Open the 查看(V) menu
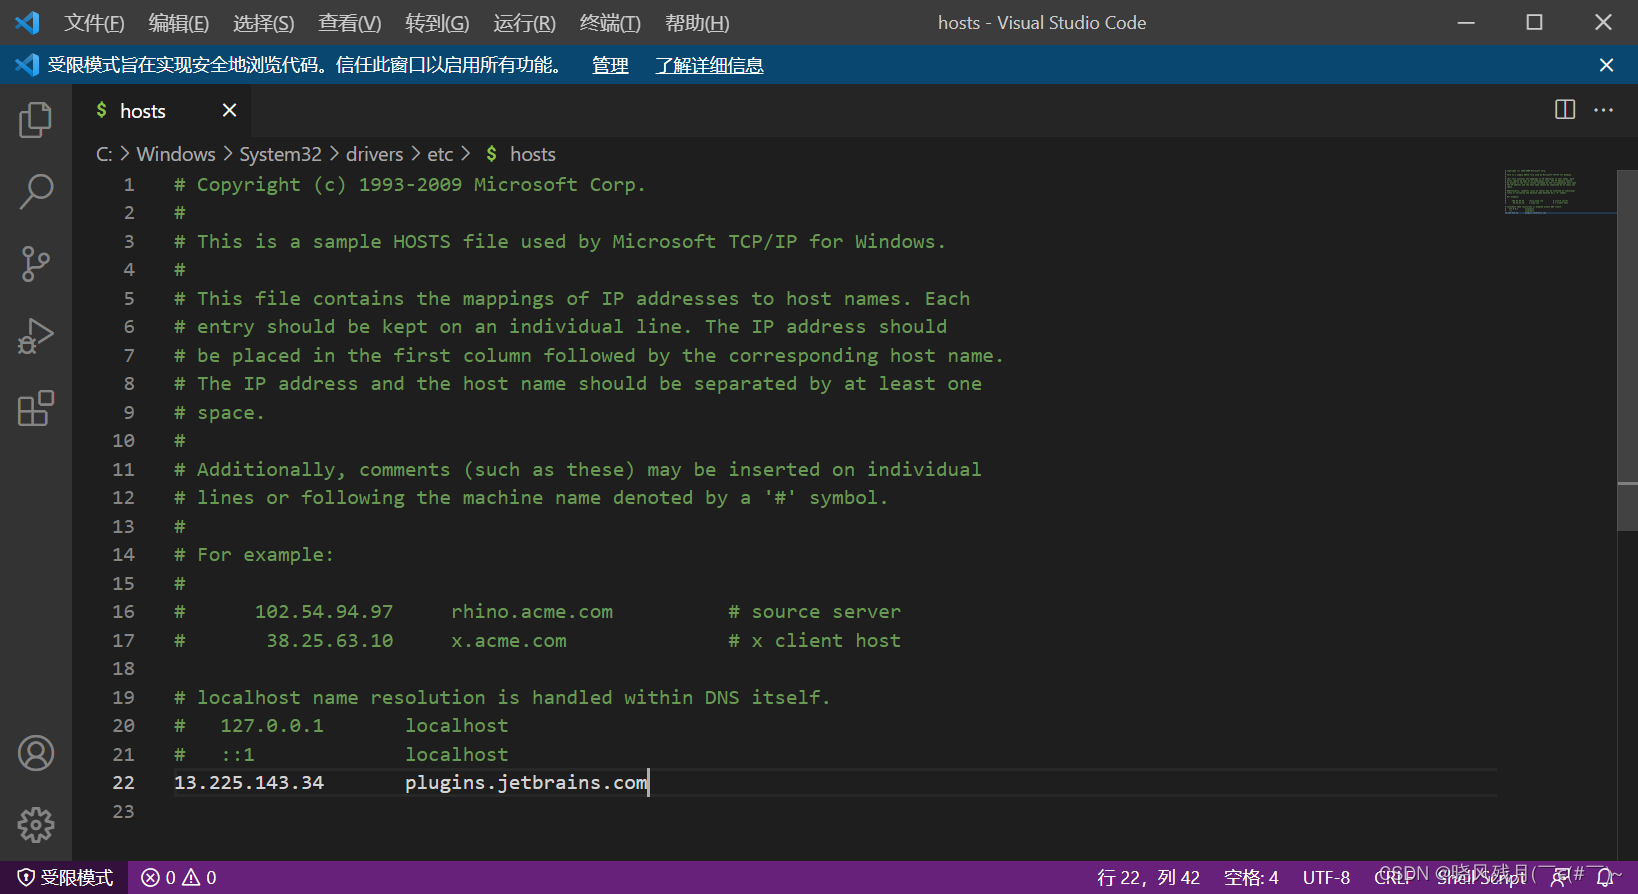The width and height of the screenshot is (1638, 894). point(350,23)
